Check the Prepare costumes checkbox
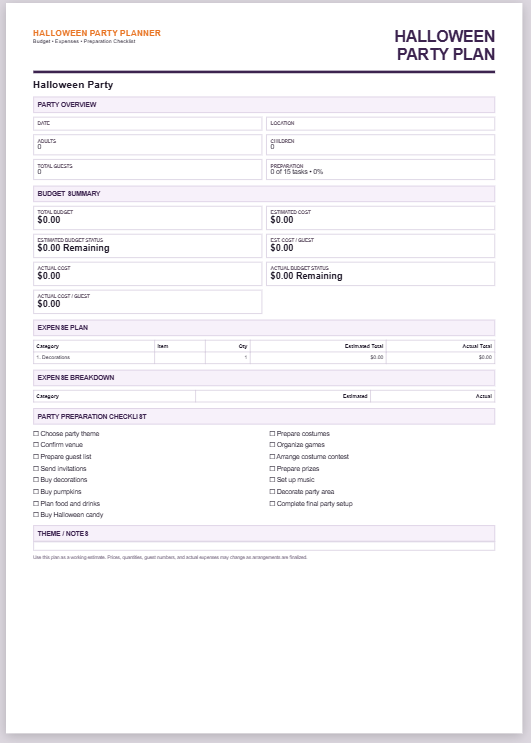531x743 pixels. (x=272, y=434)
